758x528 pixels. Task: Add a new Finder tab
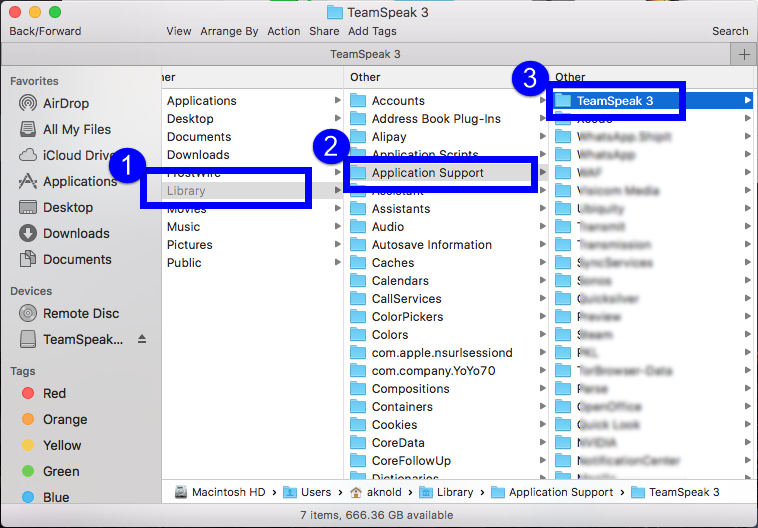[744, 54]
